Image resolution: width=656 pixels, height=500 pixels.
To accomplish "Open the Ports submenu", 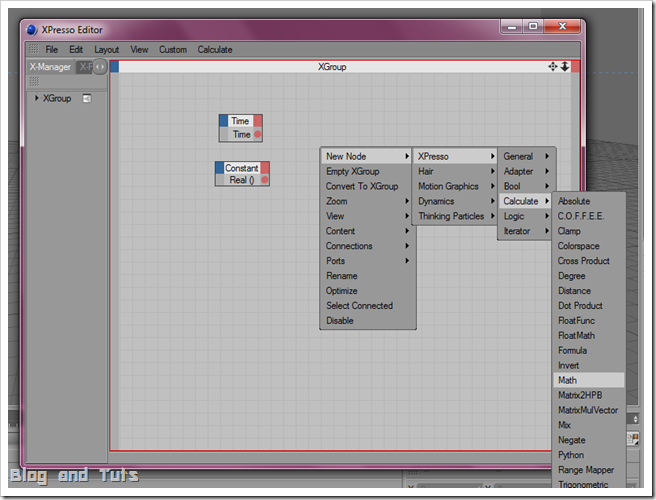I will pos(367,261).
